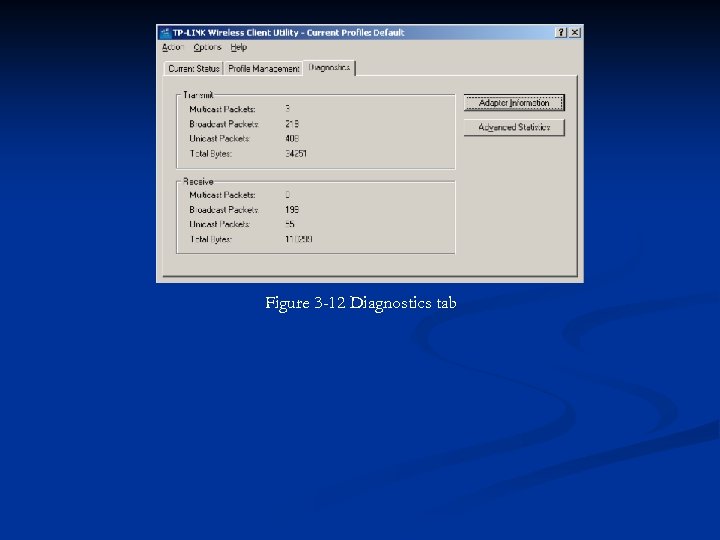Click Receive Broadcast Packets value 199

click(x=292, y=210)
